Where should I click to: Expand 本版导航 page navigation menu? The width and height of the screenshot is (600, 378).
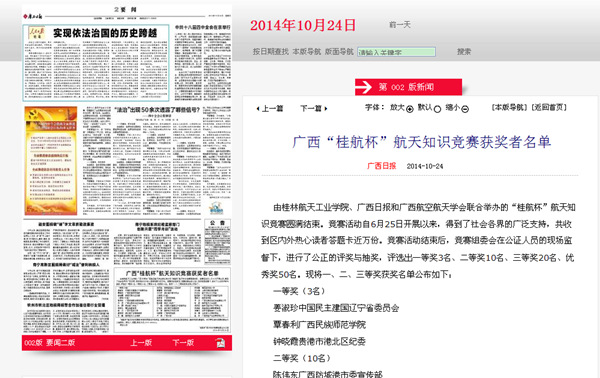click(307, 51)
